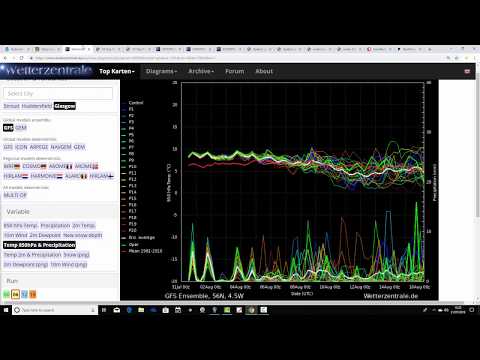The height and width of the screenshot is (360, 480).
Task: Switch to the second browser tab
Action: point(47,49)
